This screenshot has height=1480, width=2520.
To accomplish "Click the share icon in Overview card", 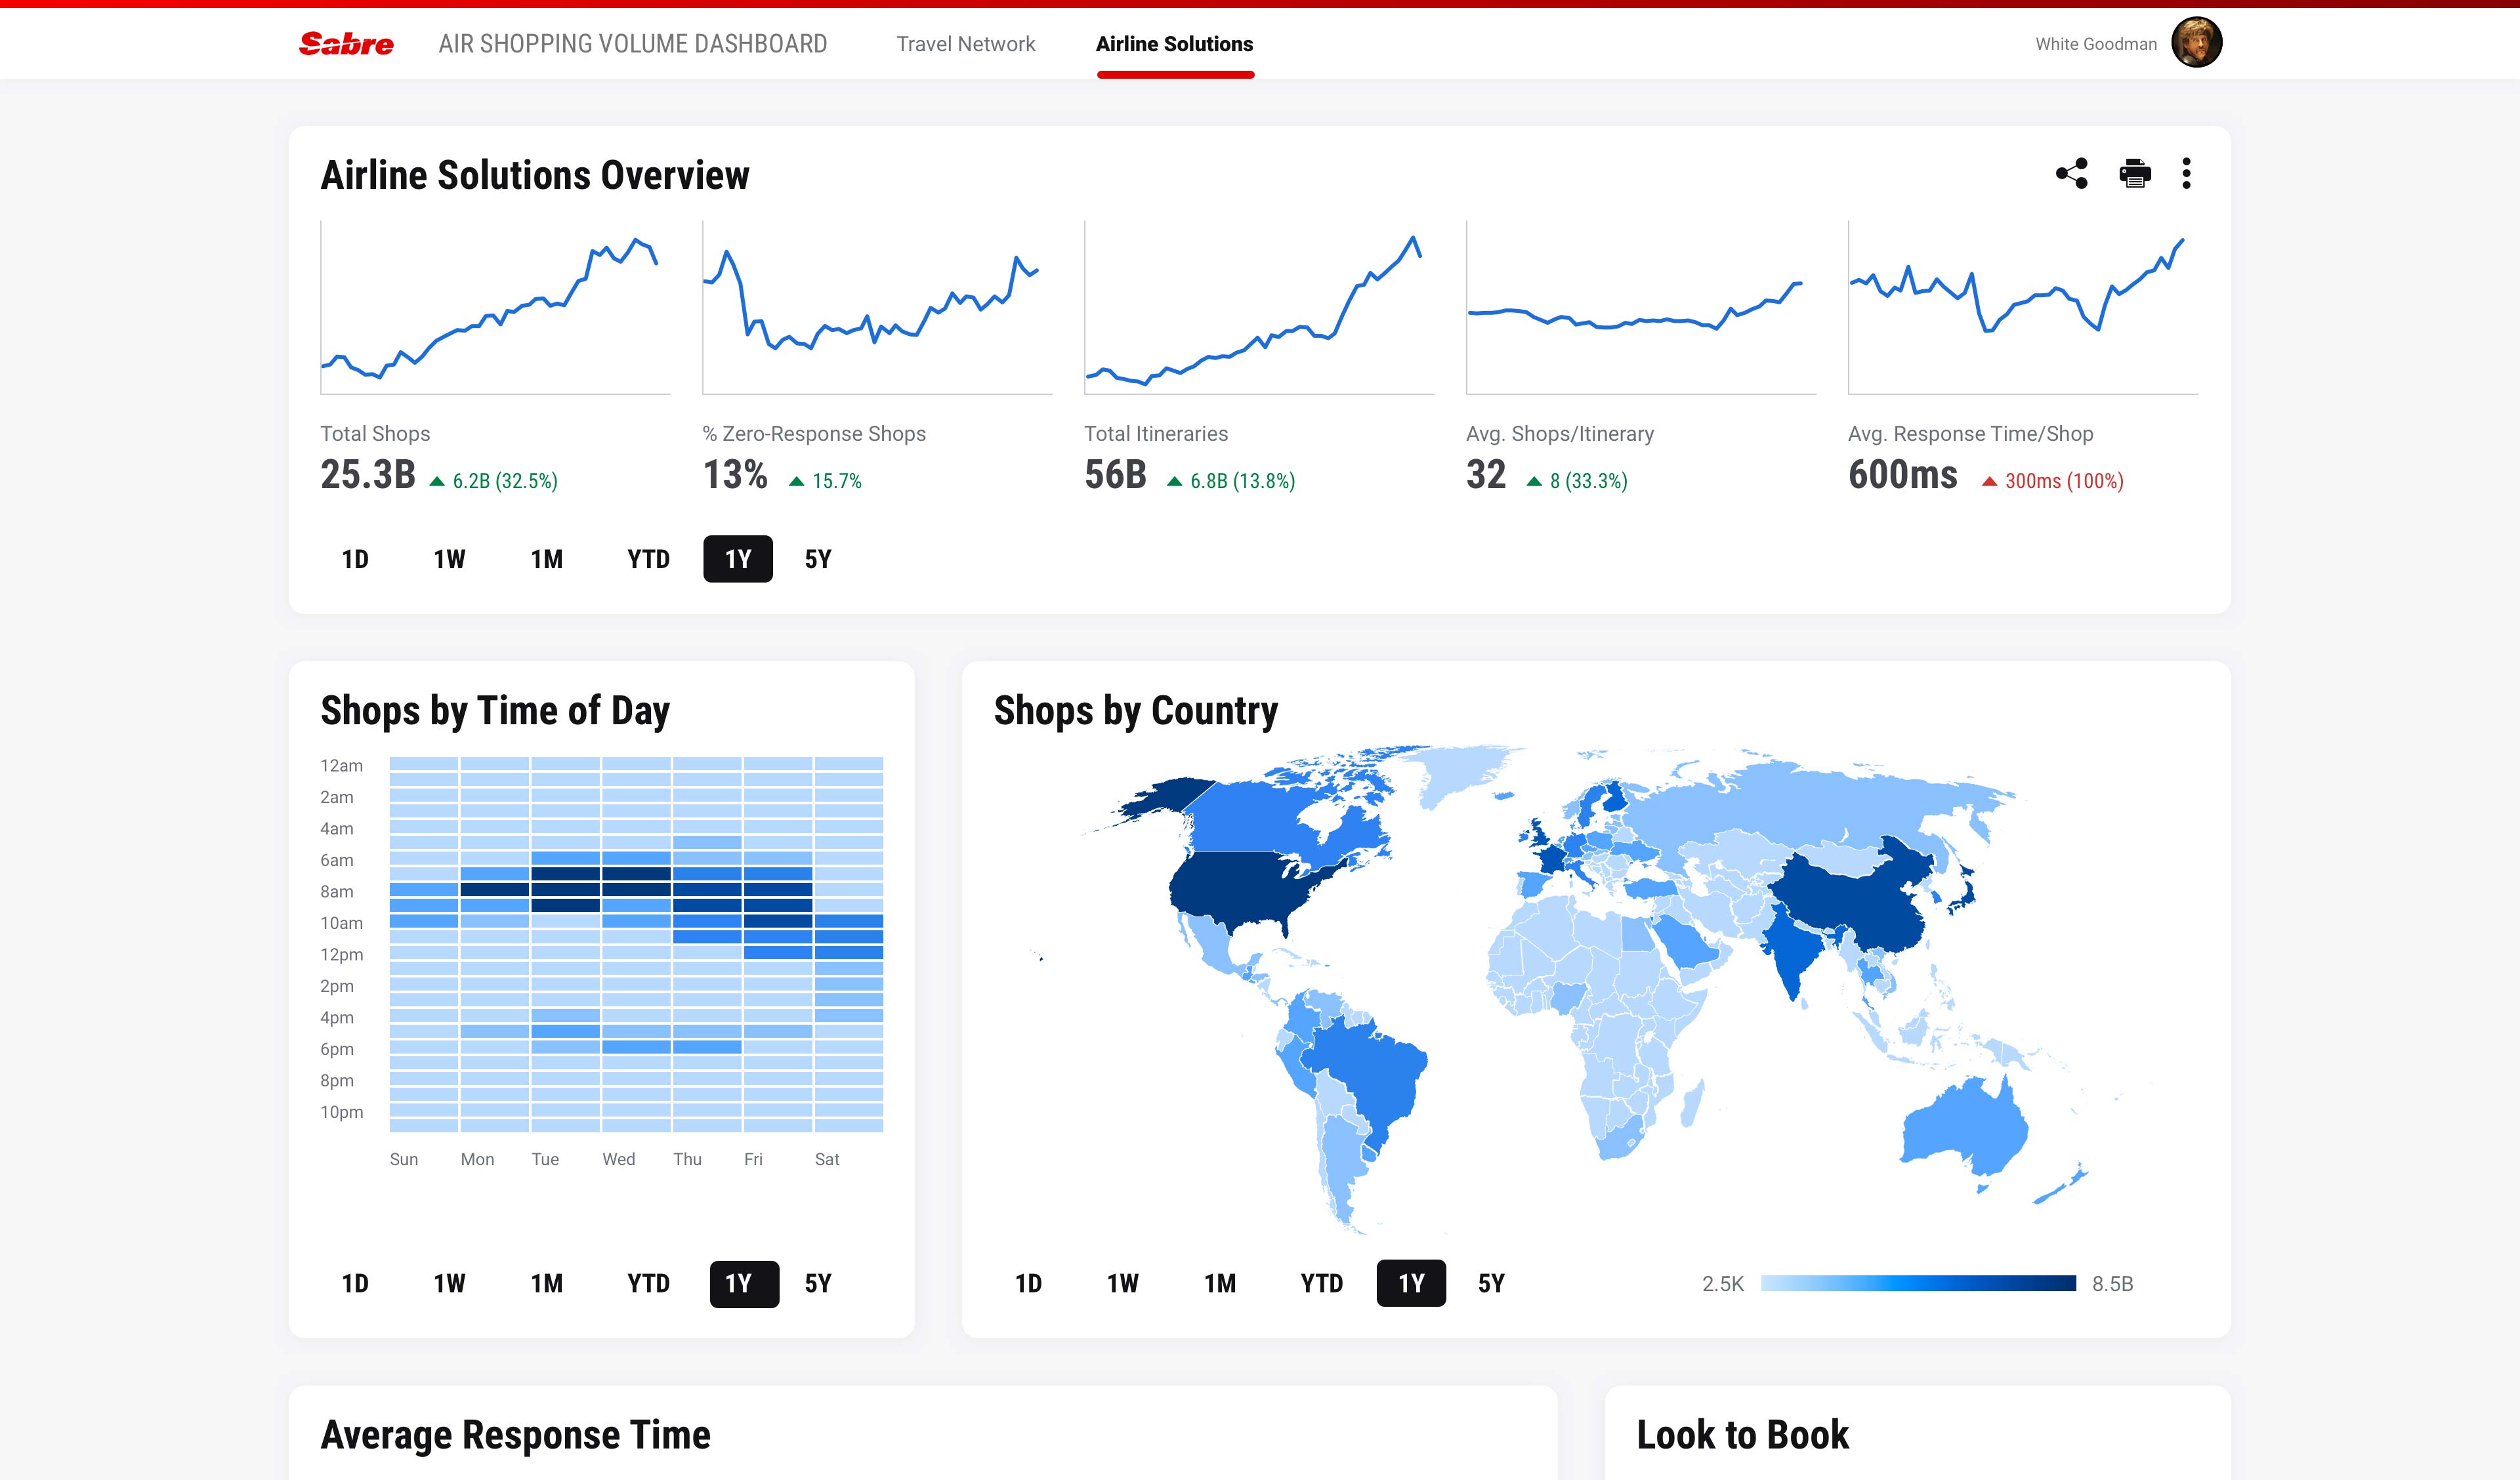I will click(x=2071, y=174).
